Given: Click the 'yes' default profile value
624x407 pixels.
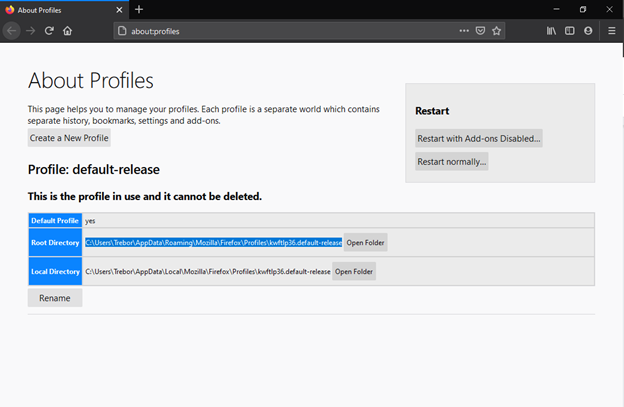Looking at the screenshot, I should [90, 221].
